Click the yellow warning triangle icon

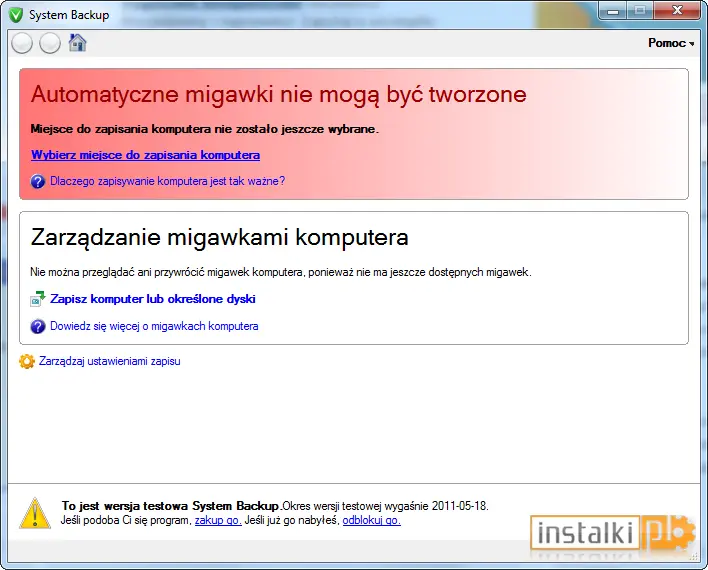pyautogui.click(x=35, y=513)
